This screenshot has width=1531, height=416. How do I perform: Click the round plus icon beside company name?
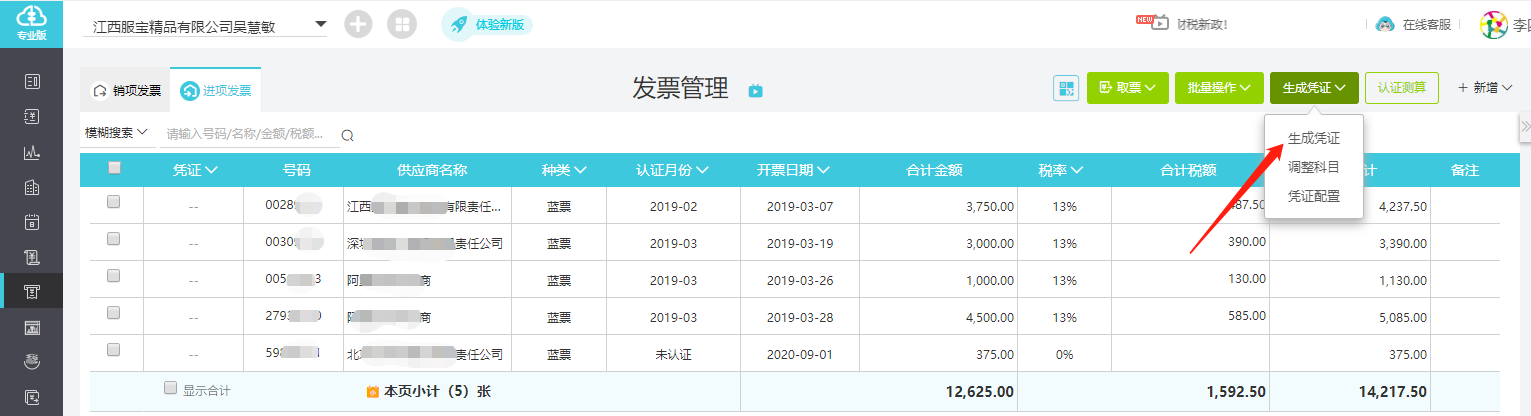(358, 25)
